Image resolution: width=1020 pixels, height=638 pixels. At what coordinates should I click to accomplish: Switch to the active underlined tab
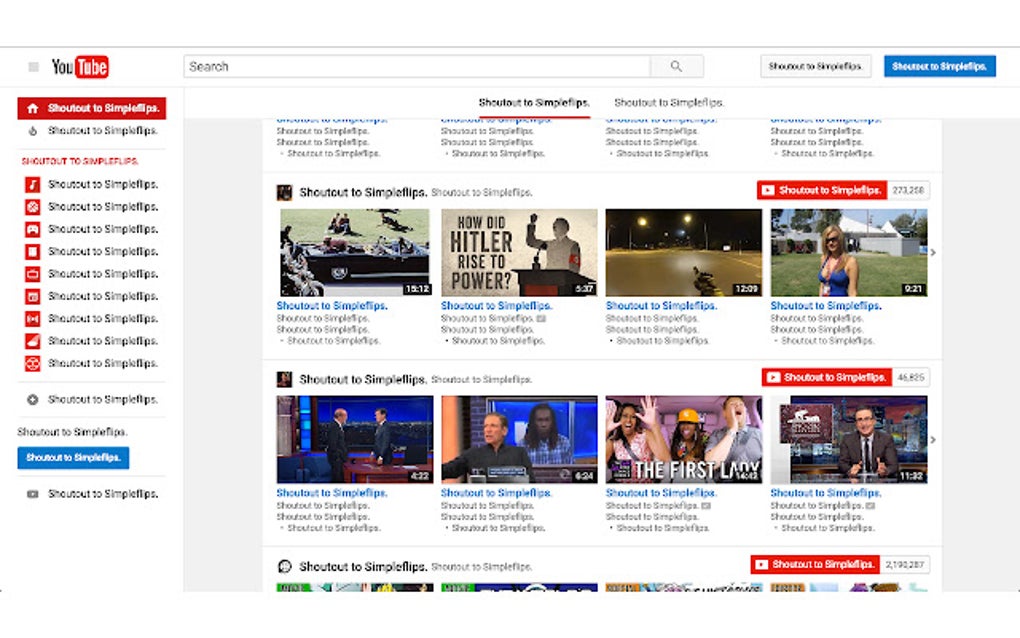click(534, 101)
